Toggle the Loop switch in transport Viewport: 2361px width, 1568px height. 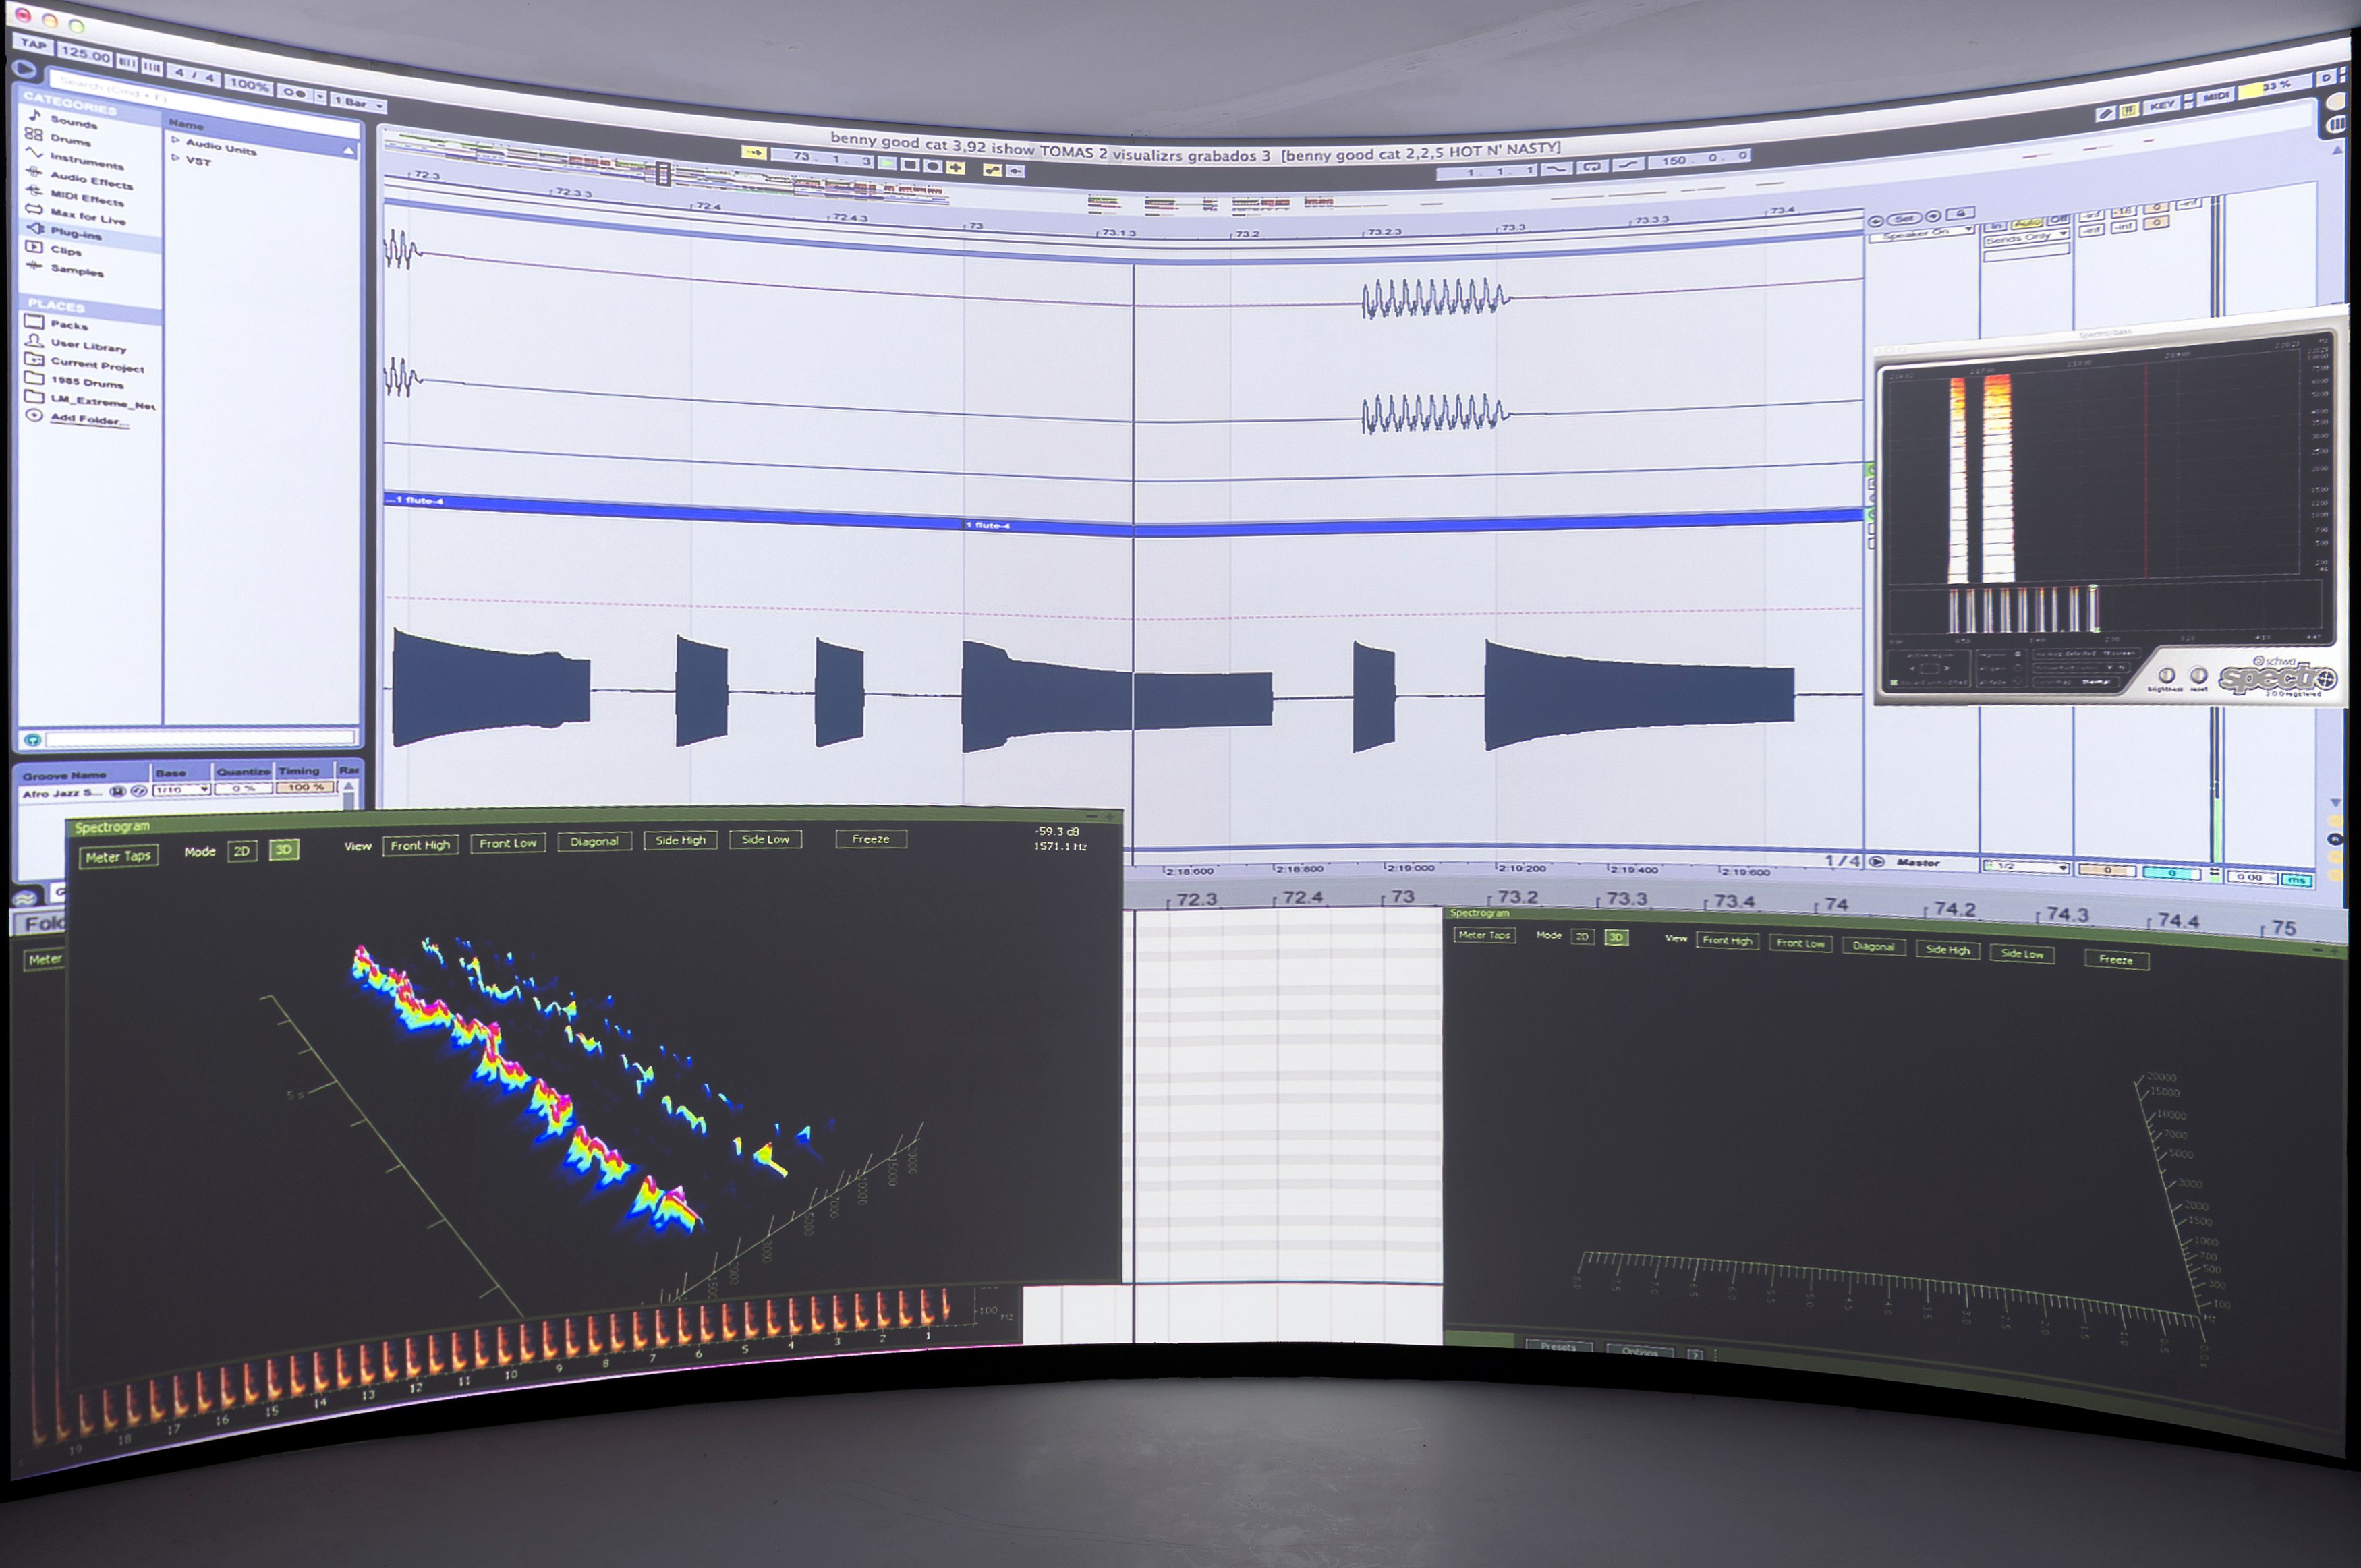1592,167
